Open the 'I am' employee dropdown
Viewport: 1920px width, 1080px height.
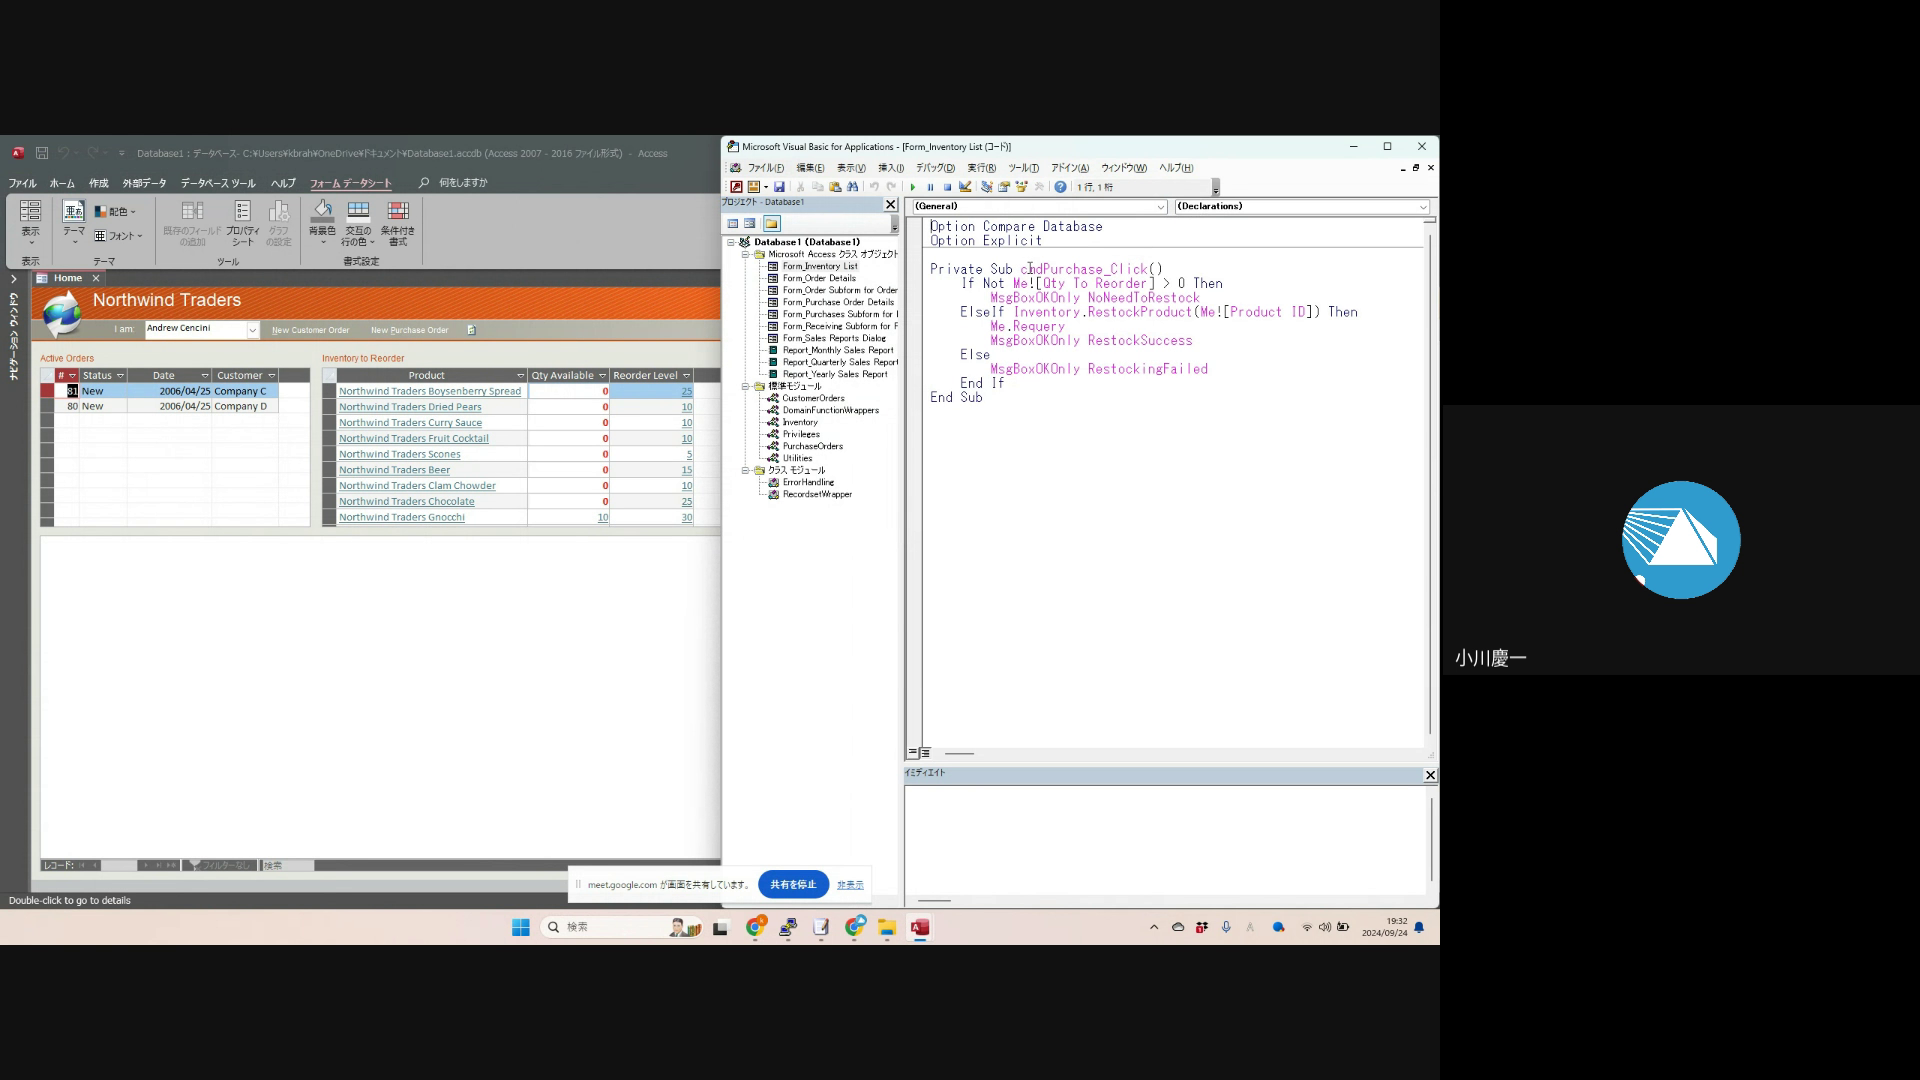click(x=252, y=329)
